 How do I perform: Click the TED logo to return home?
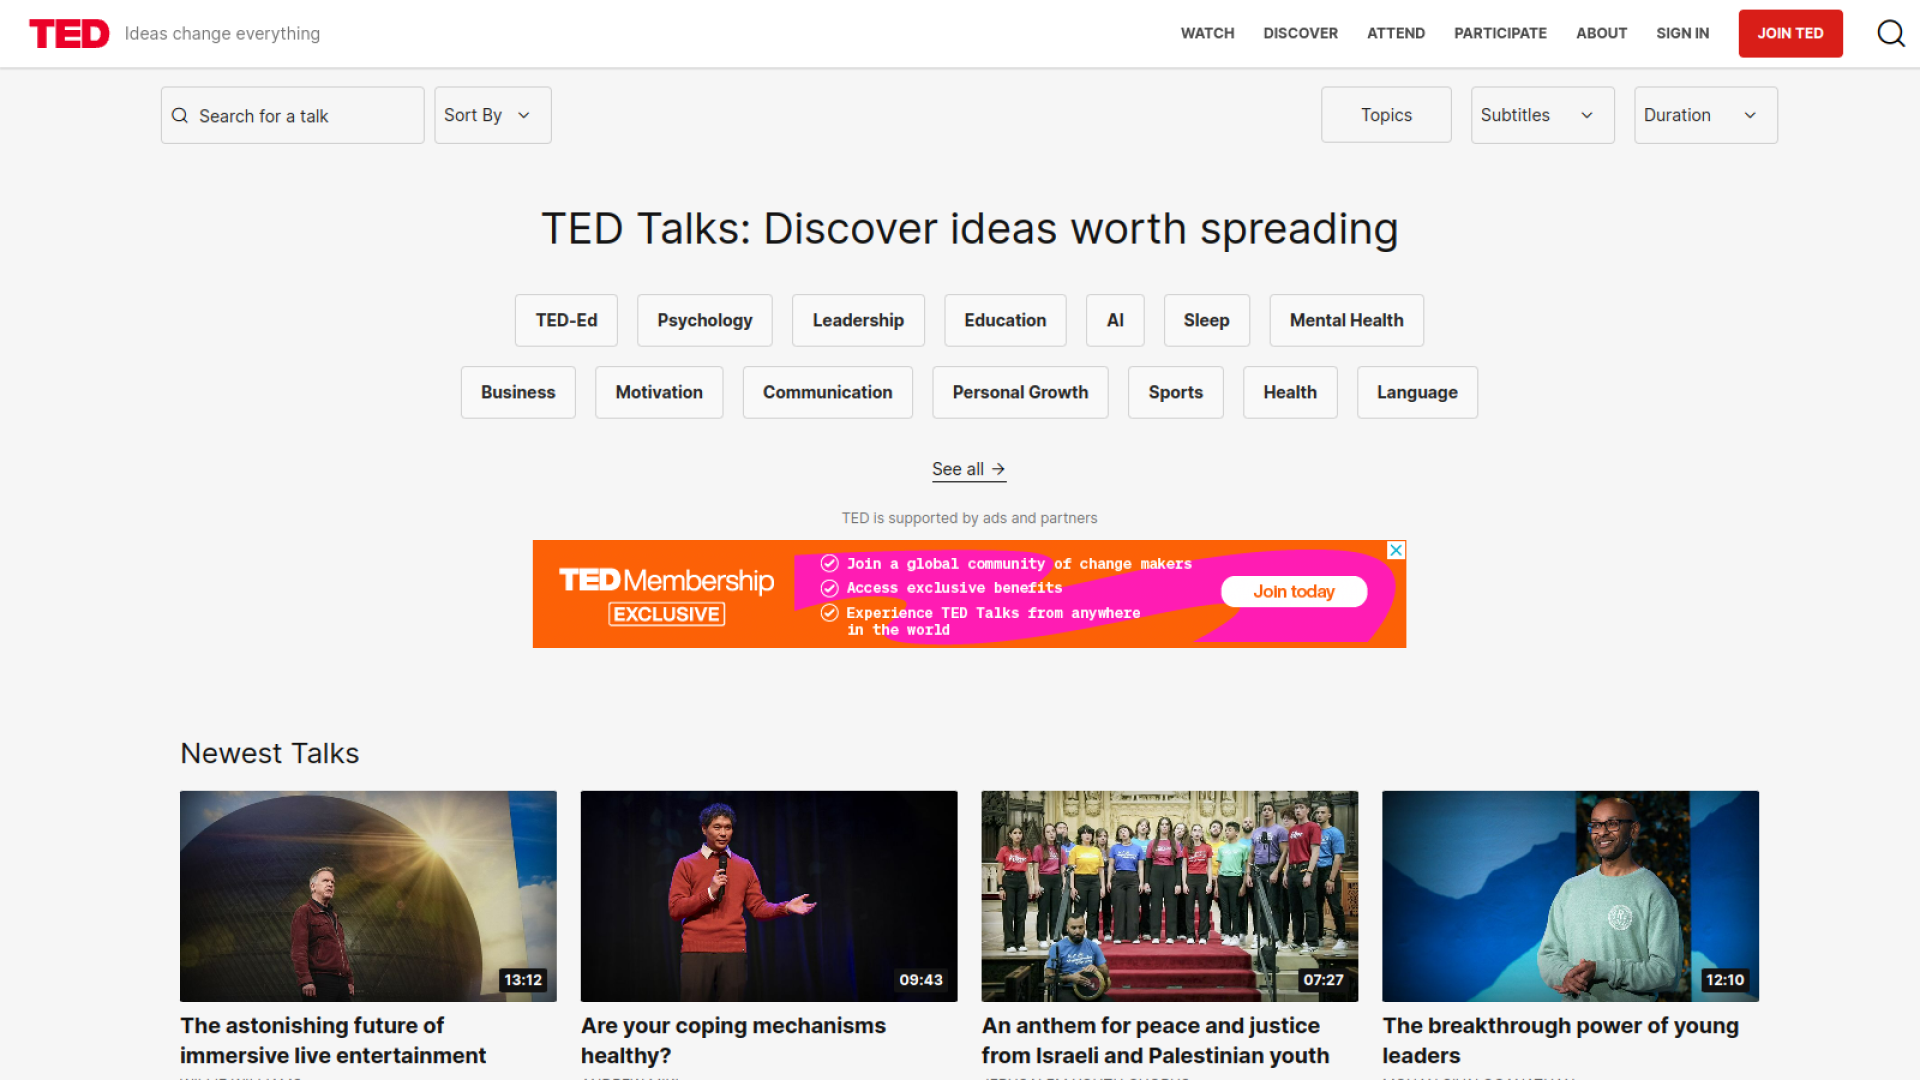click(x=68, y=33)
